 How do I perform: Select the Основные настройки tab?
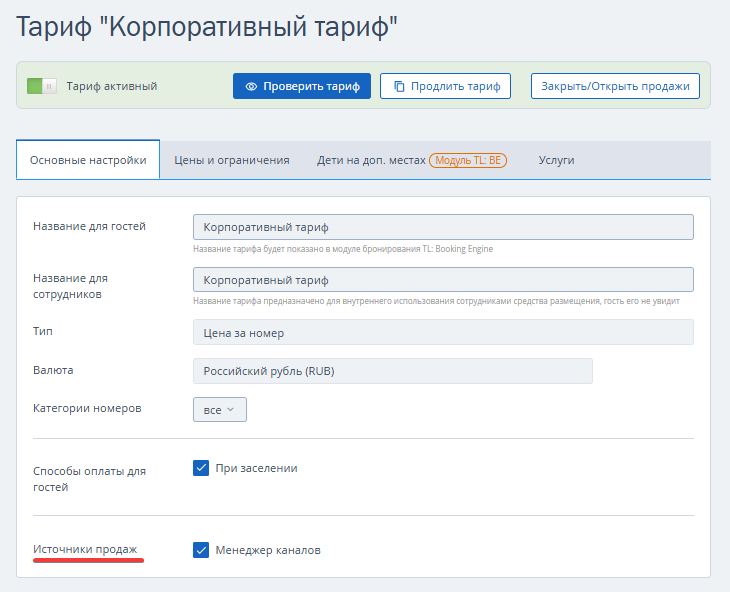point(88,160)
